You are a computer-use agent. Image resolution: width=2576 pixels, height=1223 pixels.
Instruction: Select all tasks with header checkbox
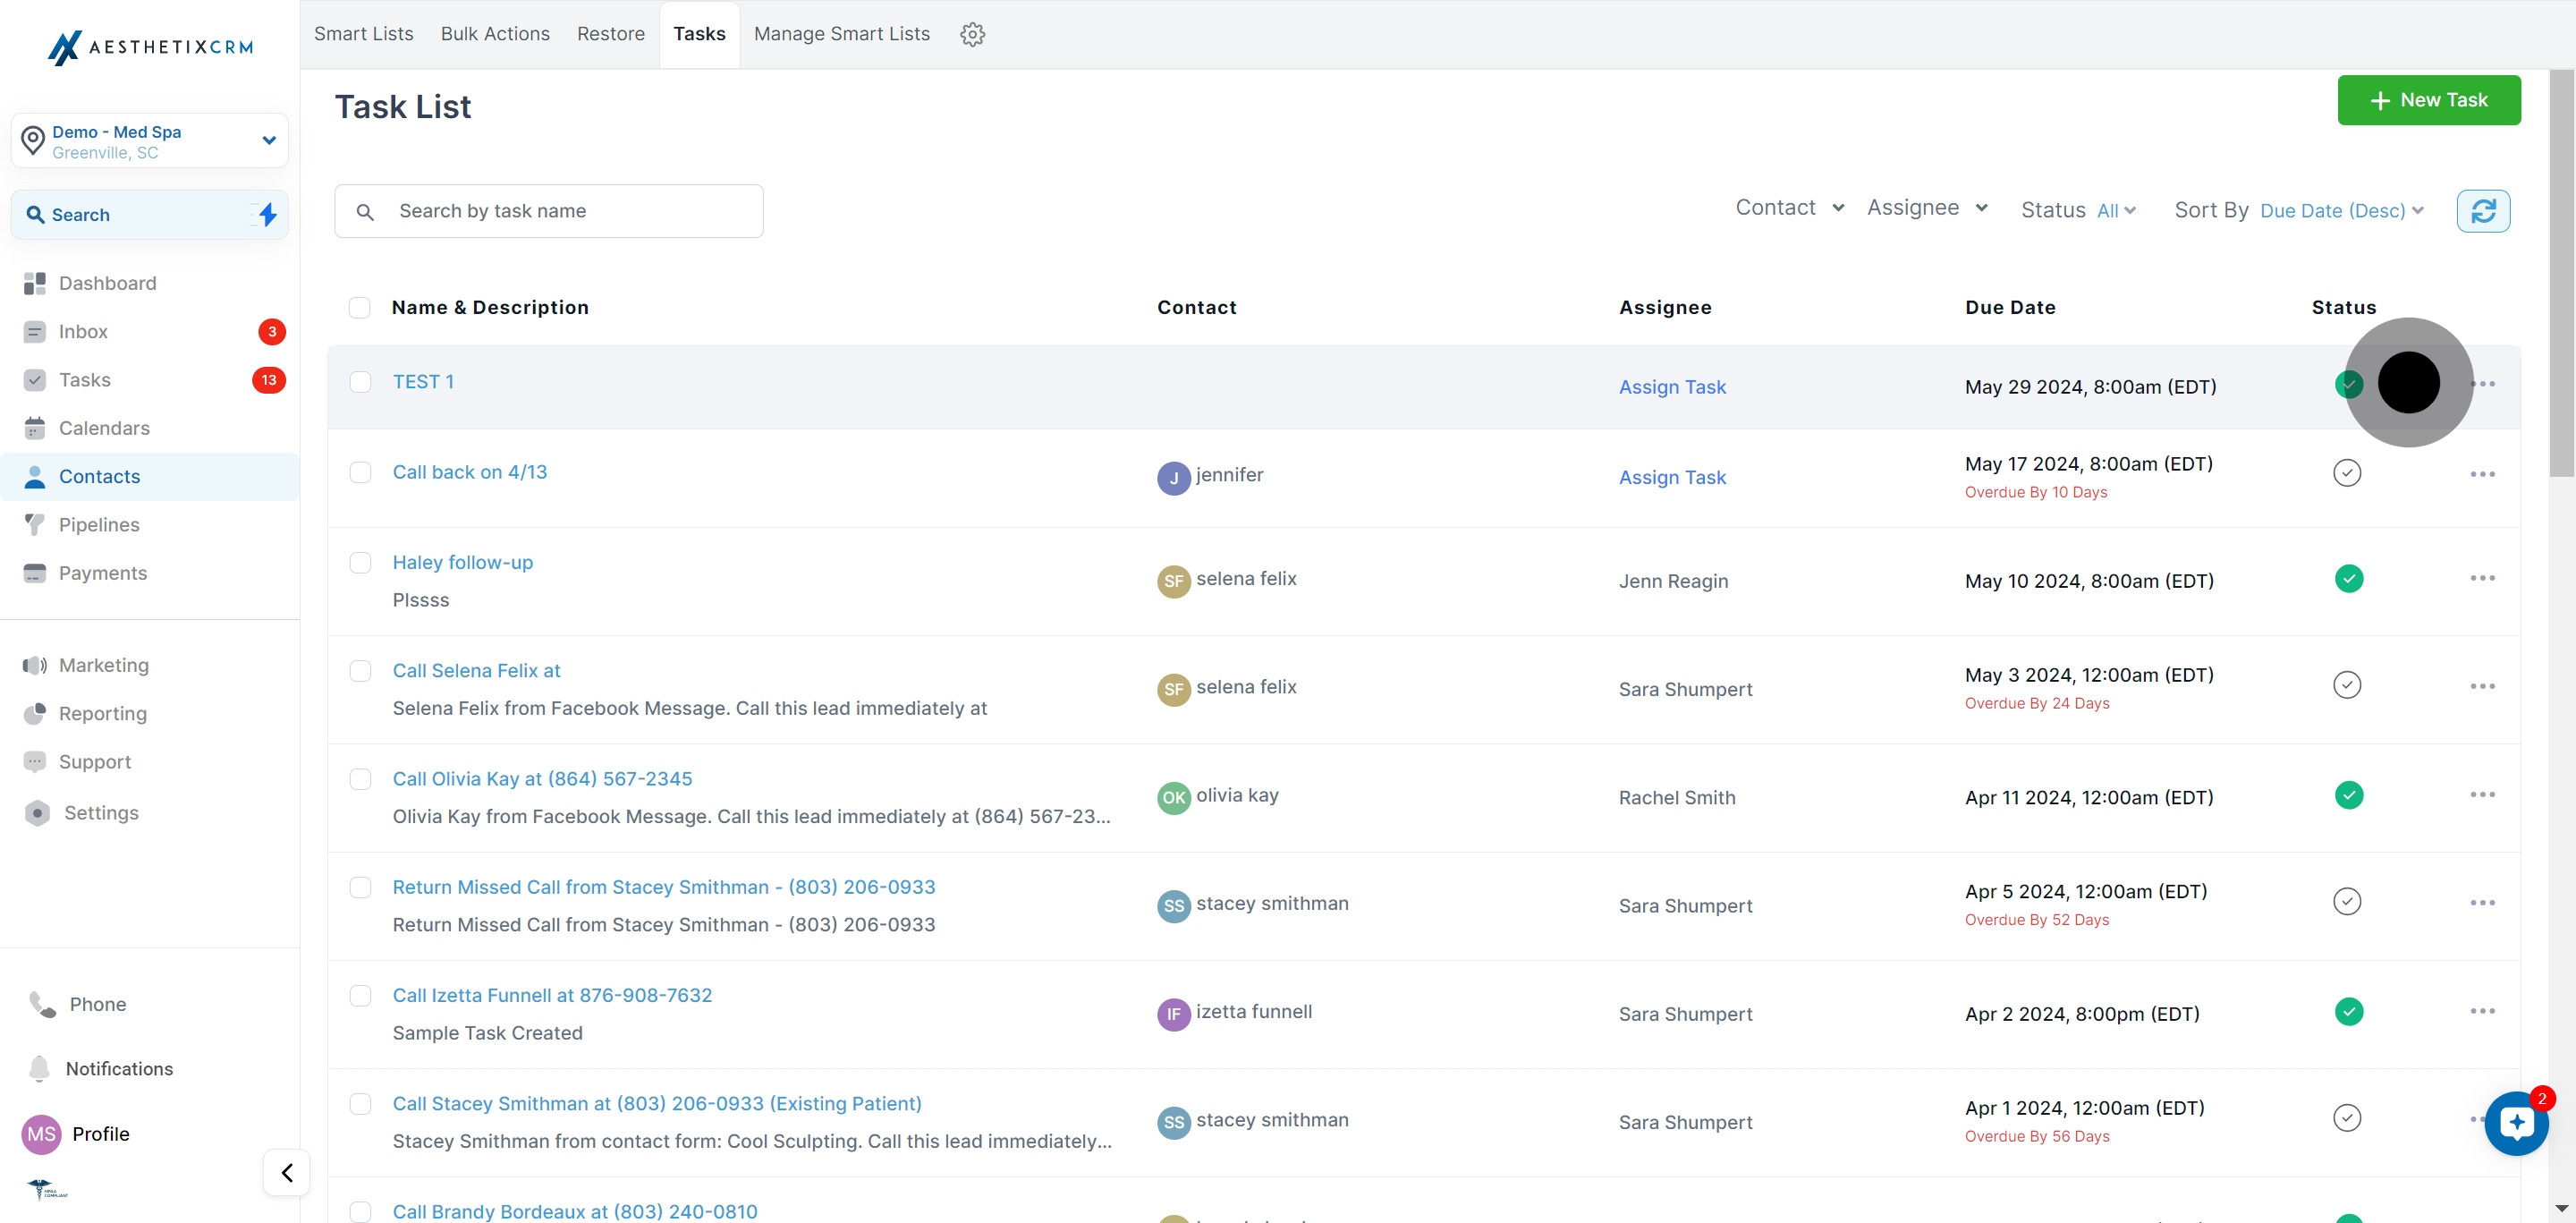coord(360,307)
